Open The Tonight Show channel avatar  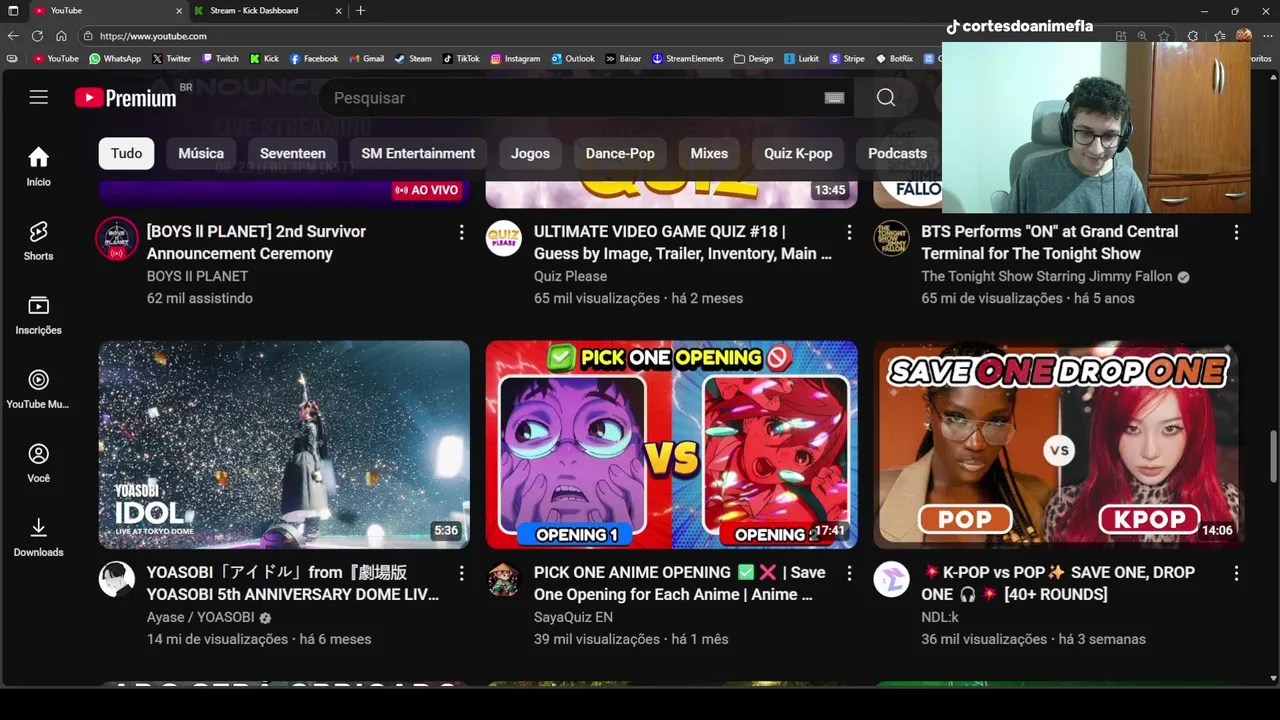point(891,238)
